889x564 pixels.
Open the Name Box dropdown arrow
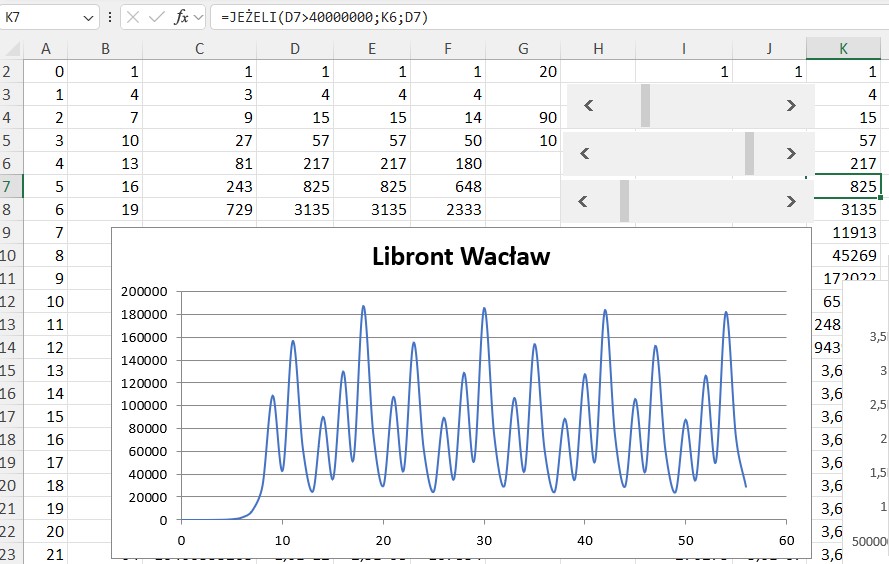(87, 17)
